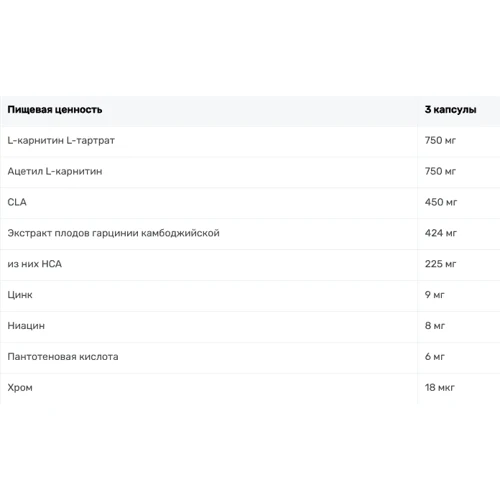
Task: Select the '9 мг' zinc amount
Action: 435,295
